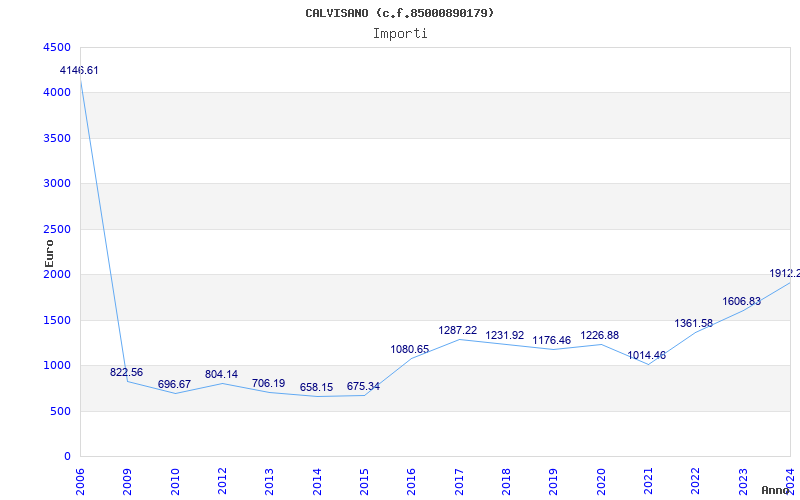800x500 pixels.
Task: Click the 2022 x-axis year label
Action: [x=695, y=481]
